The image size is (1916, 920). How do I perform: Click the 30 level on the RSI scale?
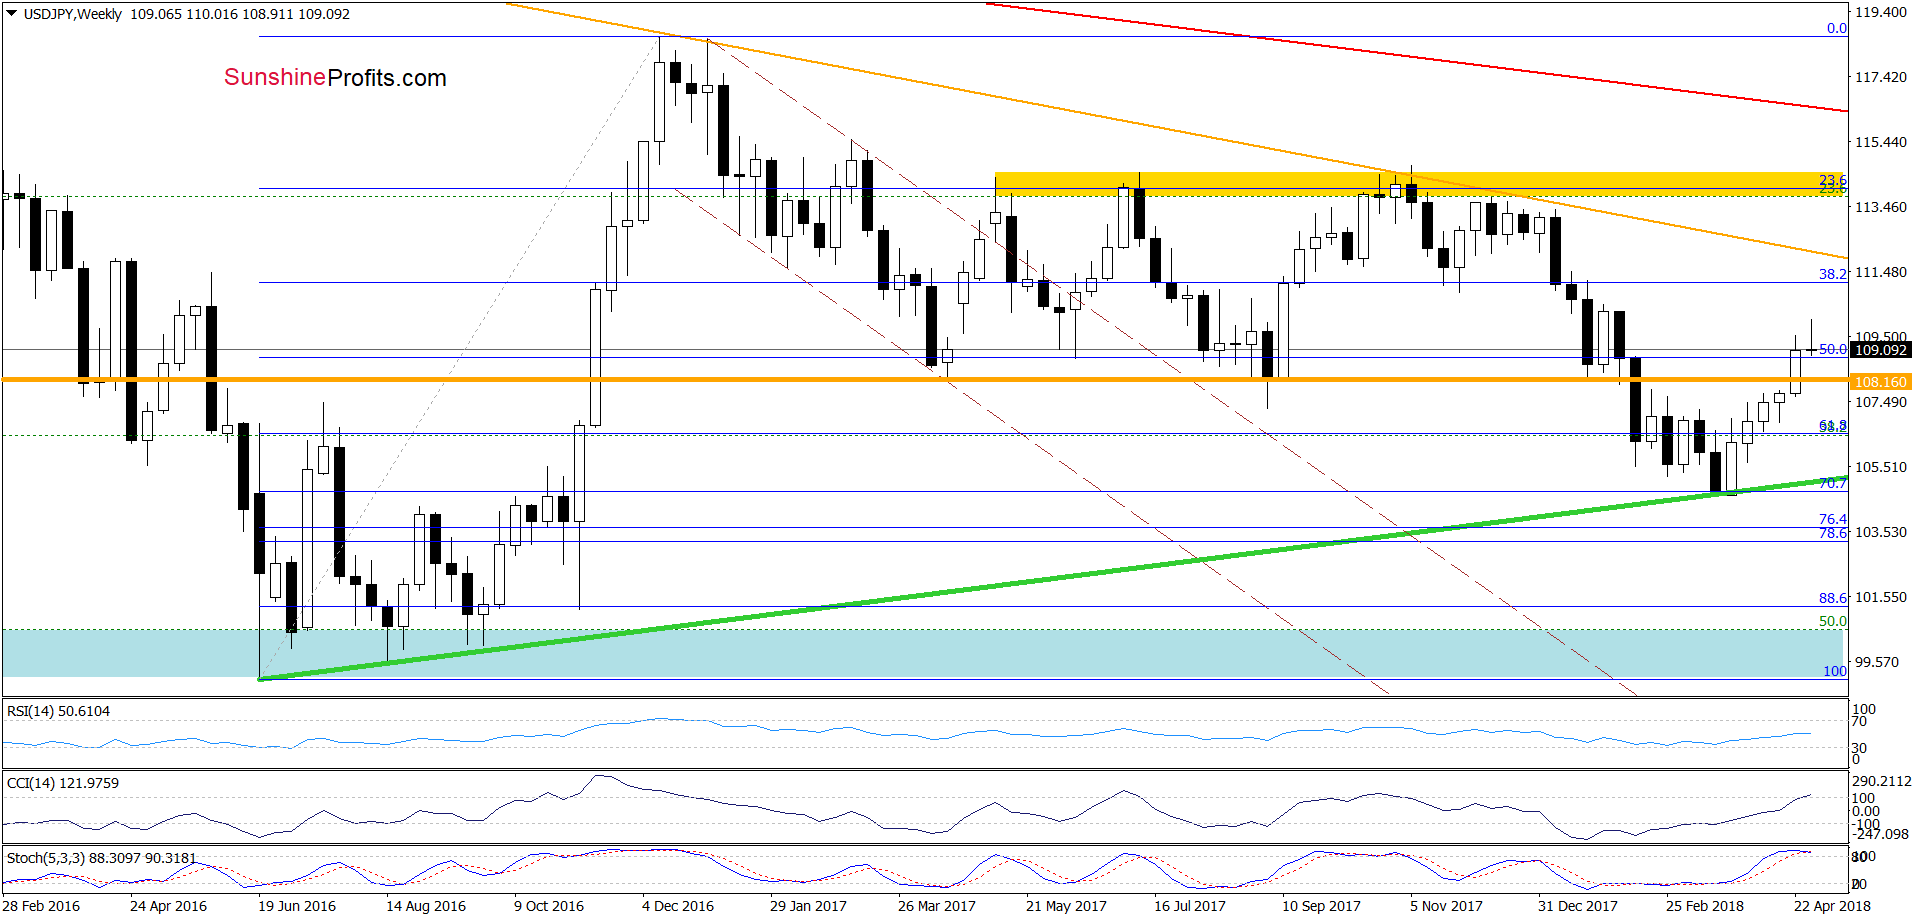click(x=1859, y=748)
